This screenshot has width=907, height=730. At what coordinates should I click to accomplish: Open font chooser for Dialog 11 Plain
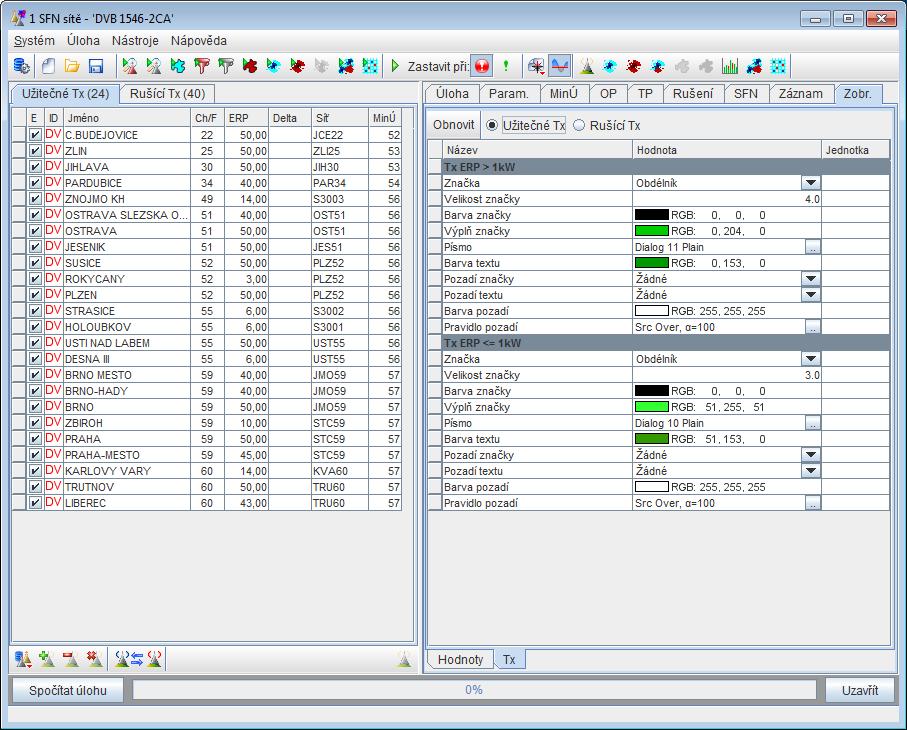coord(813,247)
